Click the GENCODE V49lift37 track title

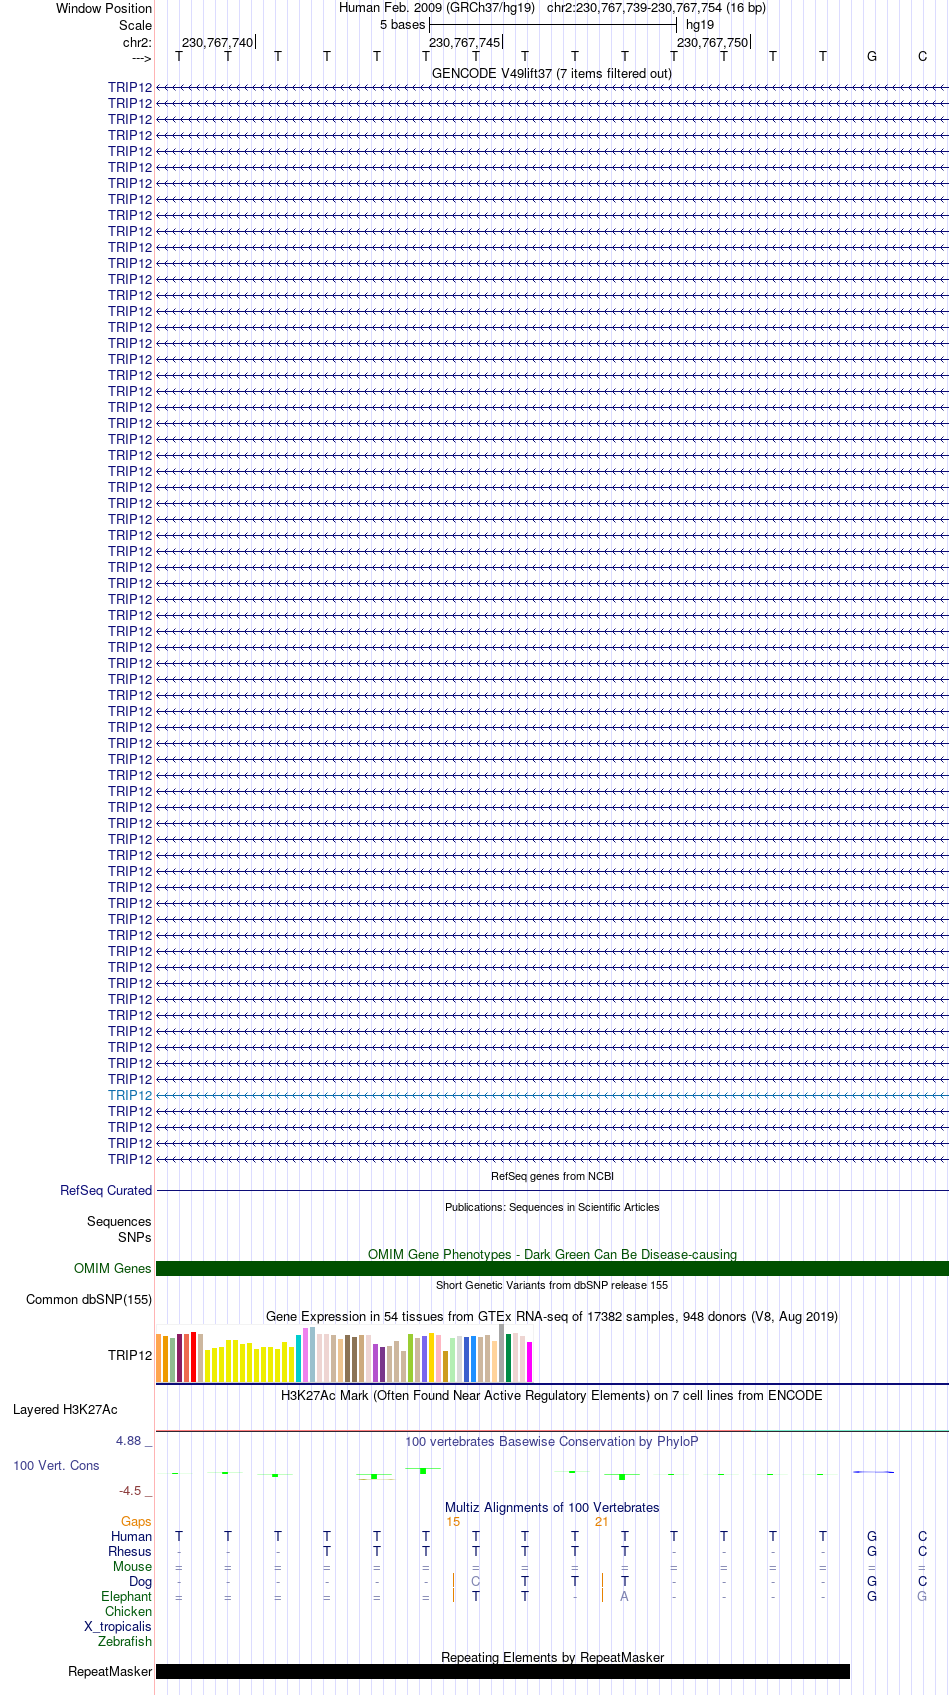(551, 73)
